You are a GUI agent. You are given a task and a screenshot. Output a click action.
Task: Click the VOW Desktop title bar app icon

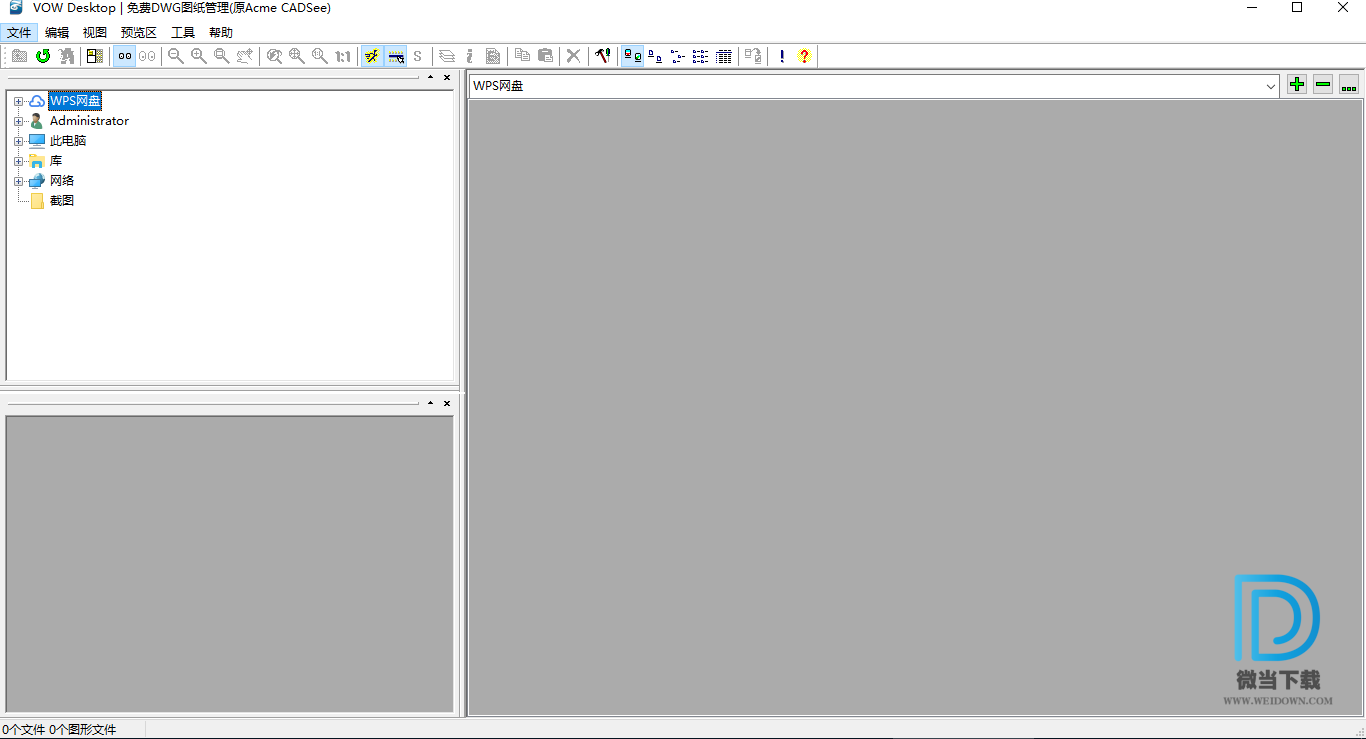click(16, 8)
